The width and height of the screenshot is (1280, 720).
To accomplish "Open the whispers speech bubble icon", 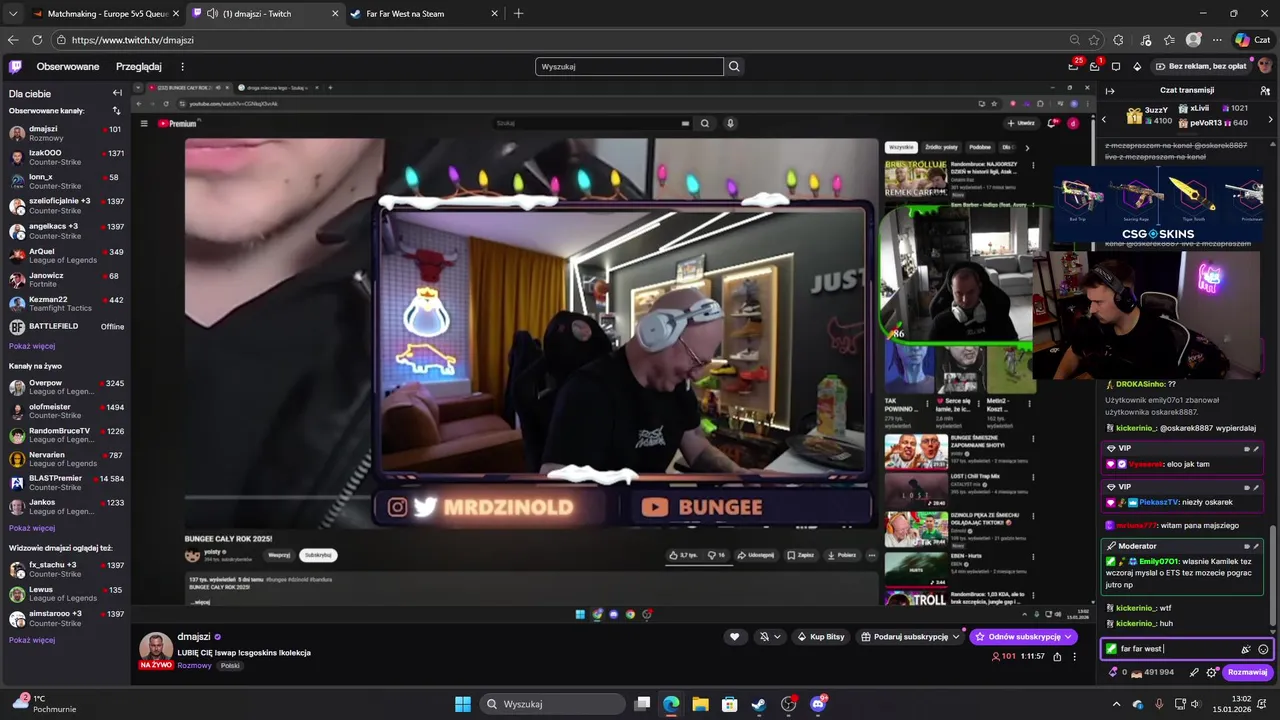I will click(1116, 67).
